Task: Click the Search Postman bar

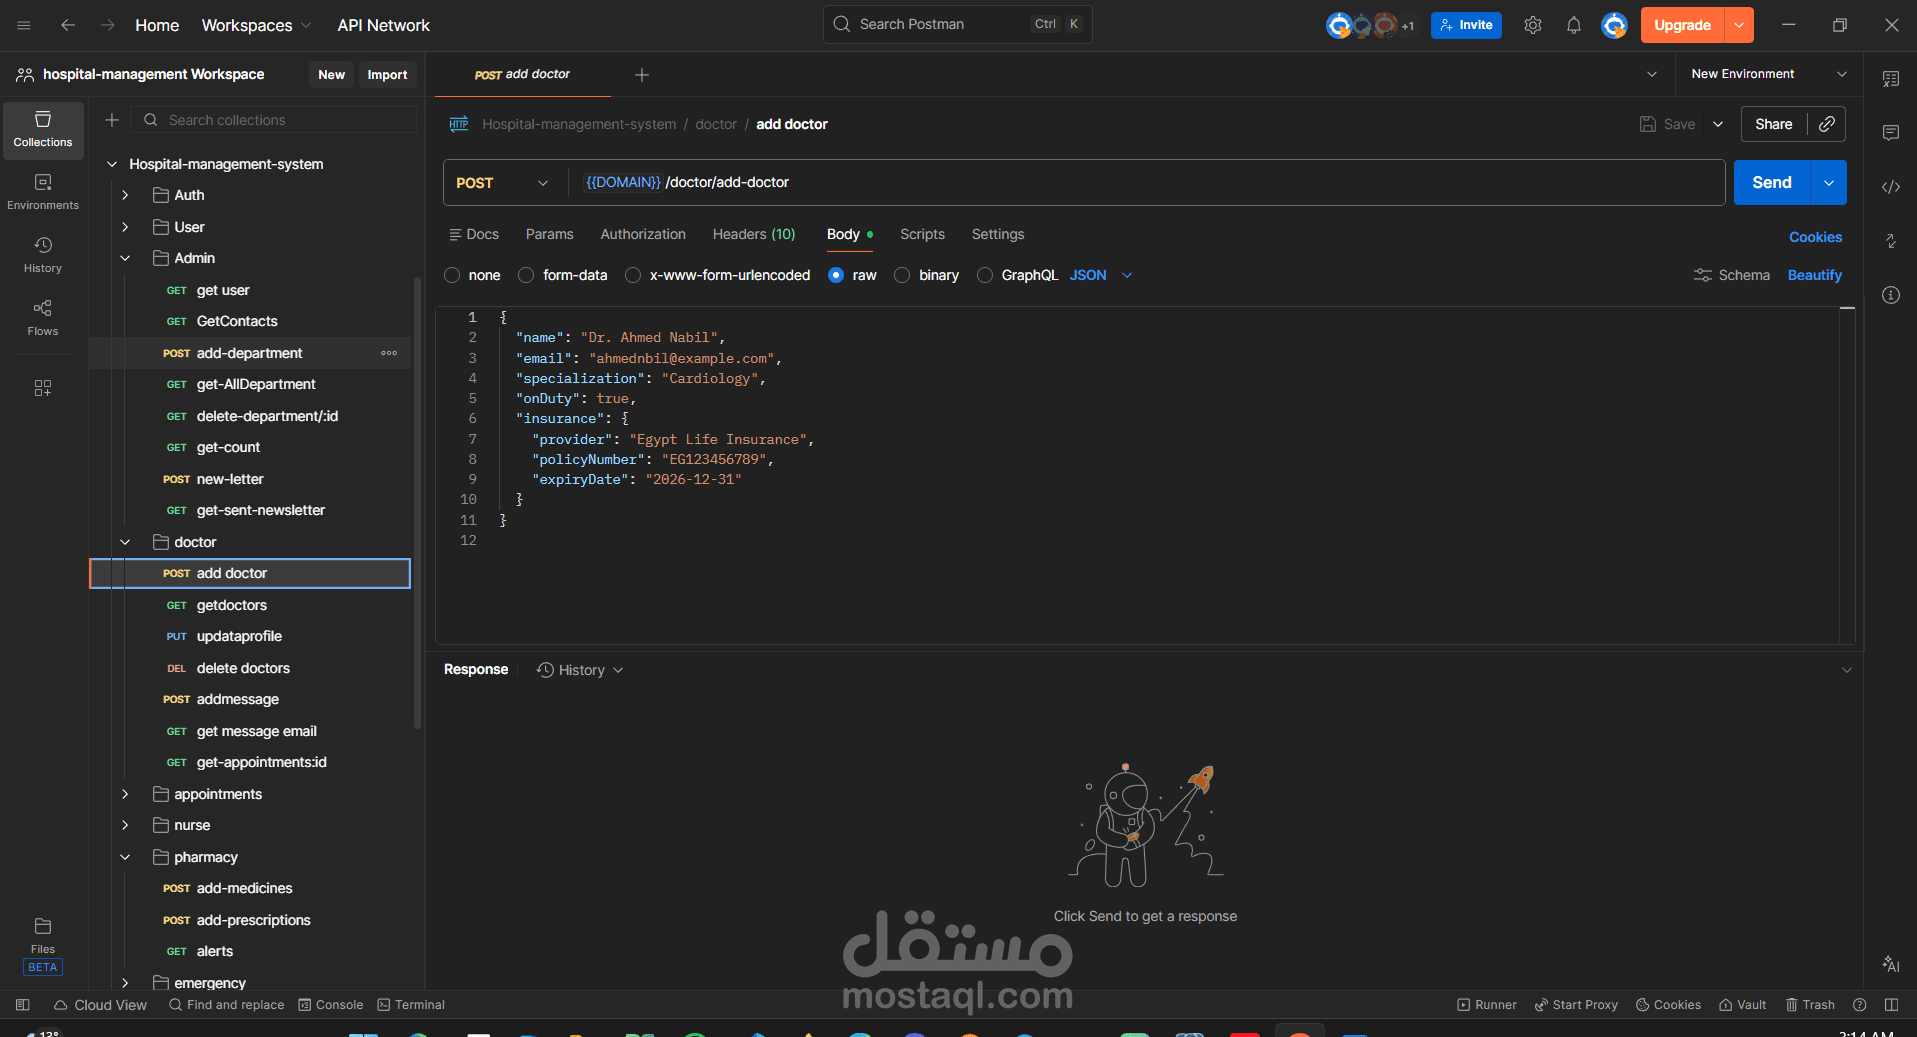Action: point(957,25)
